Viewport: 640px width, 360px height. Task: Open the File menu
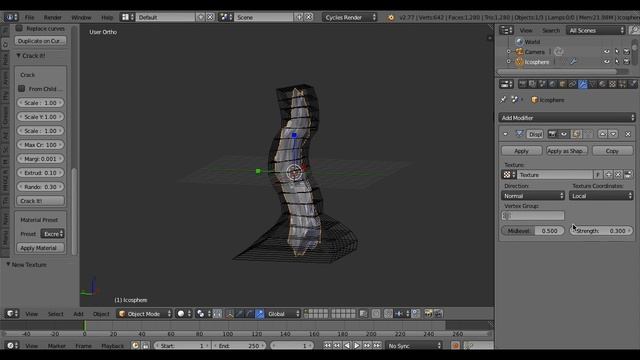pos(29,17)
